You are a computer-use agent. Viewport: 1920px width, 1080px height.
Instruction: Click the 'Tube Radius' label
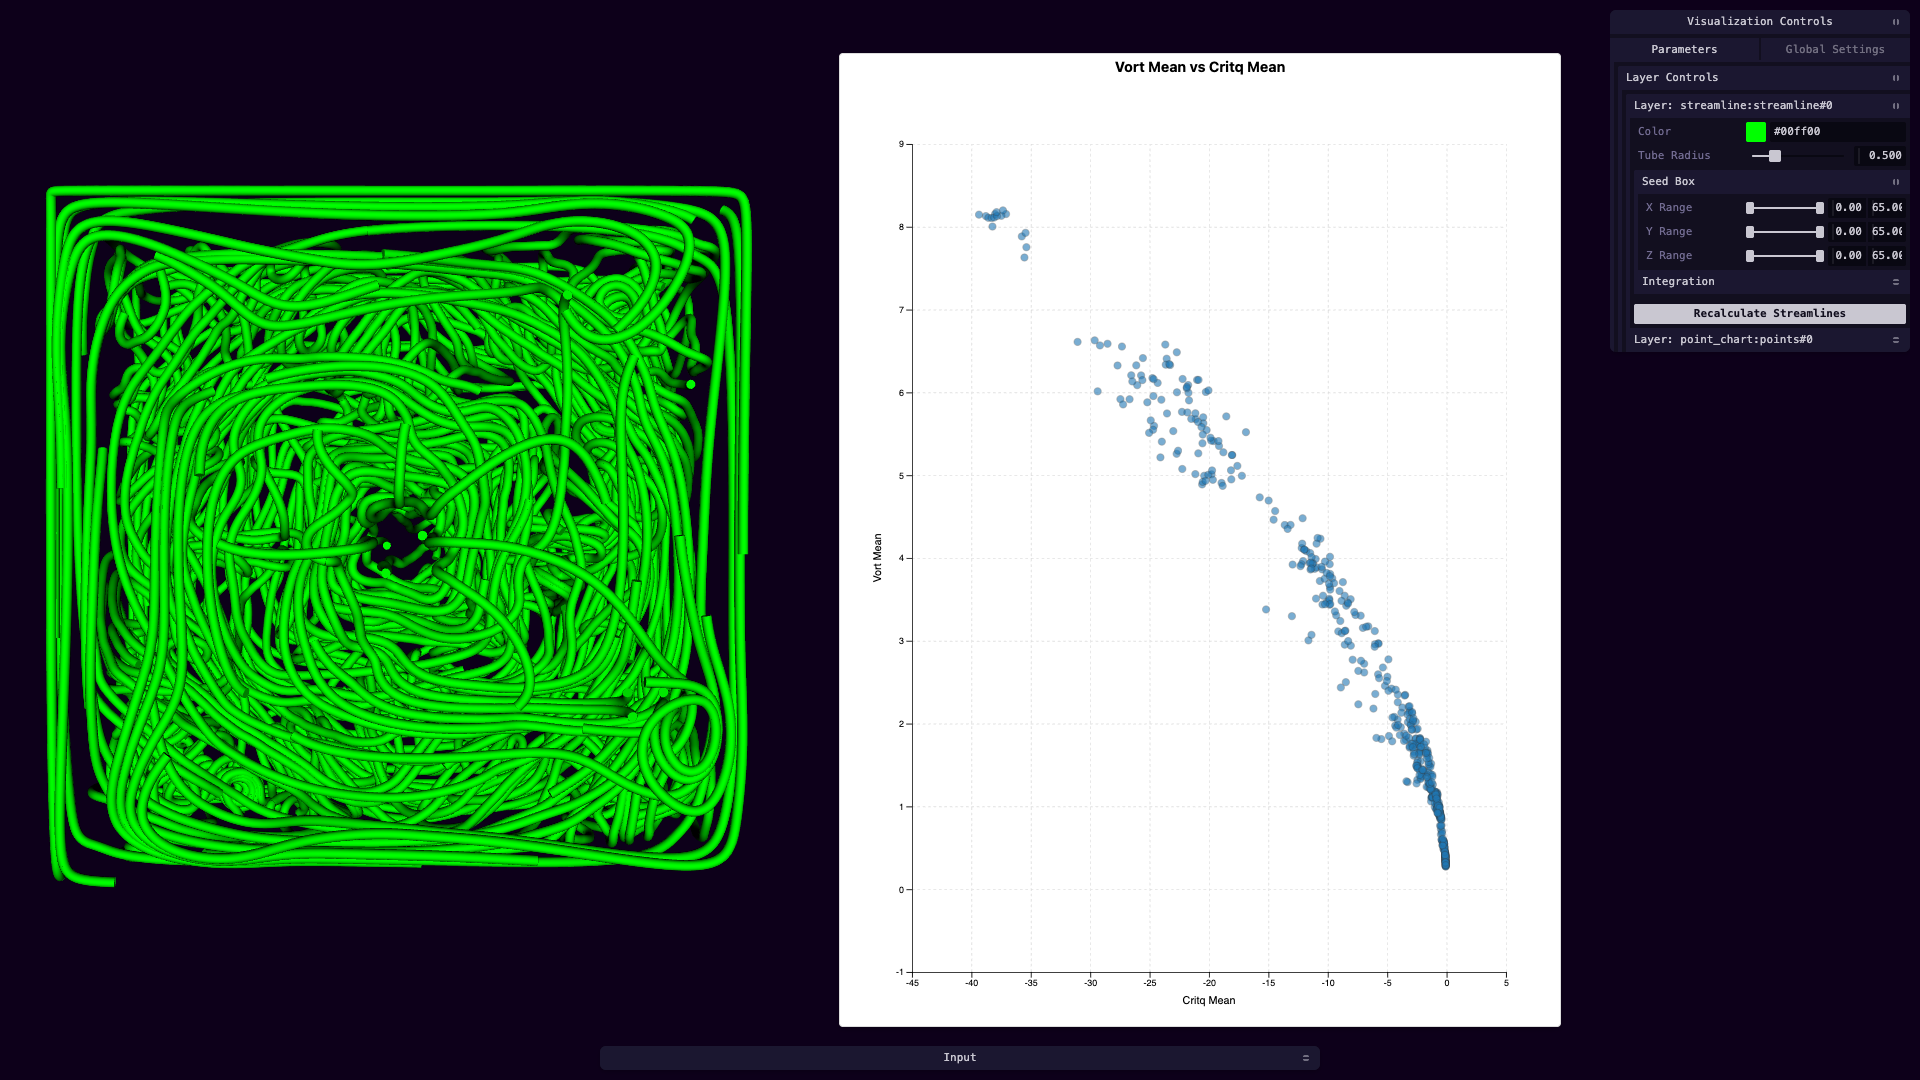(x=1674, y=156)
